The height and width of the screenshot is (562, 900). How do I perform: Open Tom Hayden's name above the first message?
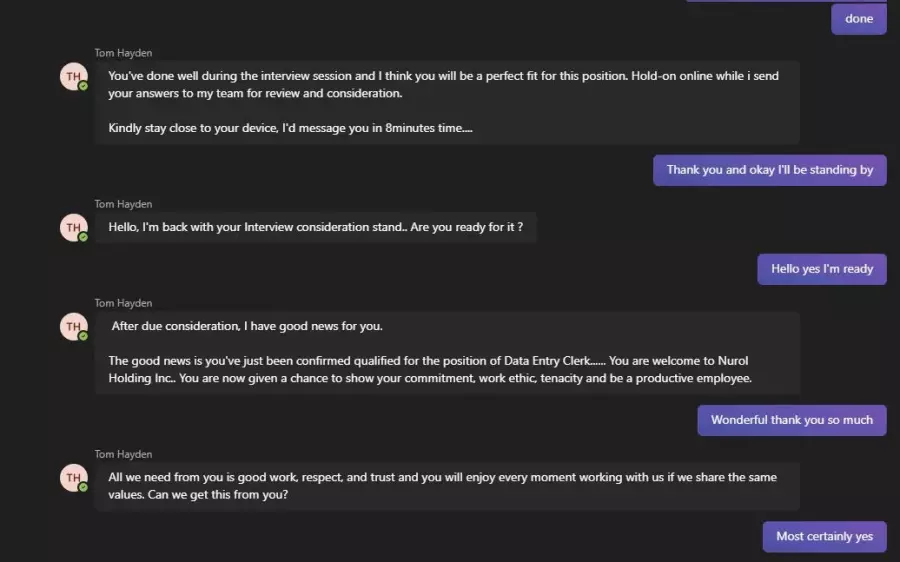123,53
